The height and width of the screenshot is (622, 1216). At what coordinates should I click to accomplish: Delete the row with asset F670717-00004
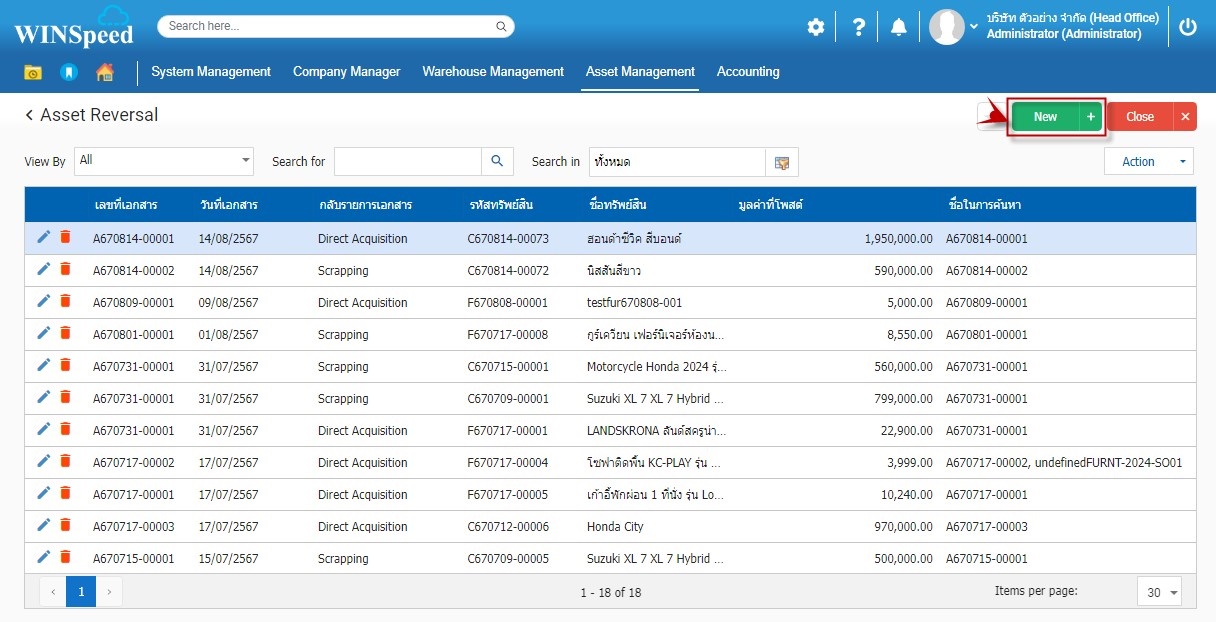click(x=65, y=461)
